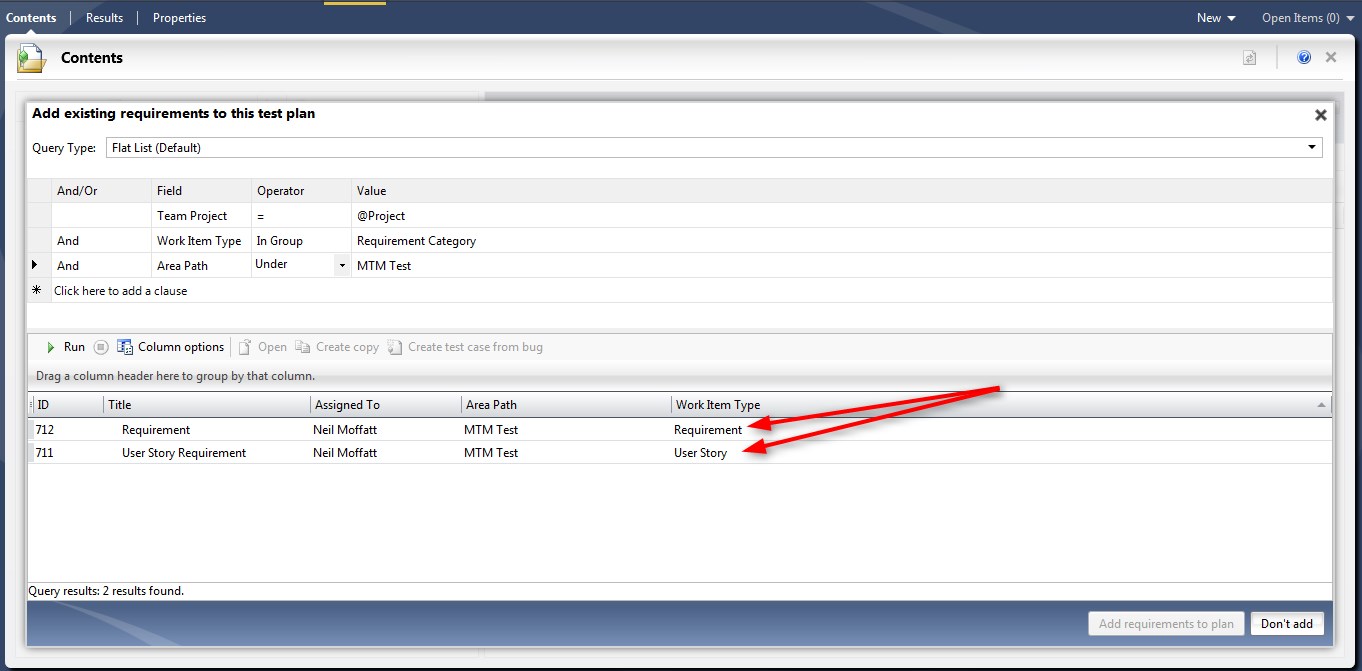Click Add requirements to plan button
Viewport: 1362px width, 671px height.
click(x=1166, y=624)
